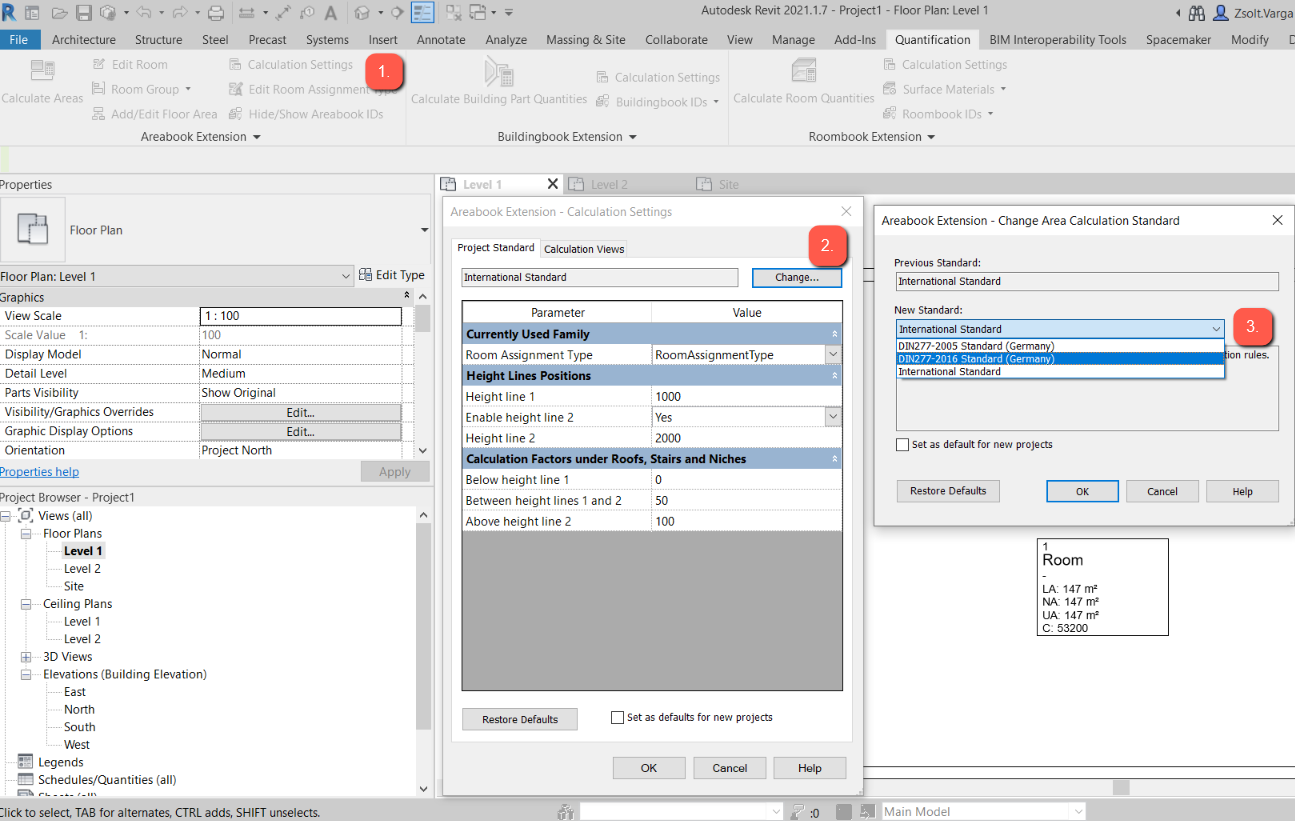Open the Floor Plan: Level 1 instance dropdown
The height and width of the screenshot is (821, 1295).
(x=177, y=276)
